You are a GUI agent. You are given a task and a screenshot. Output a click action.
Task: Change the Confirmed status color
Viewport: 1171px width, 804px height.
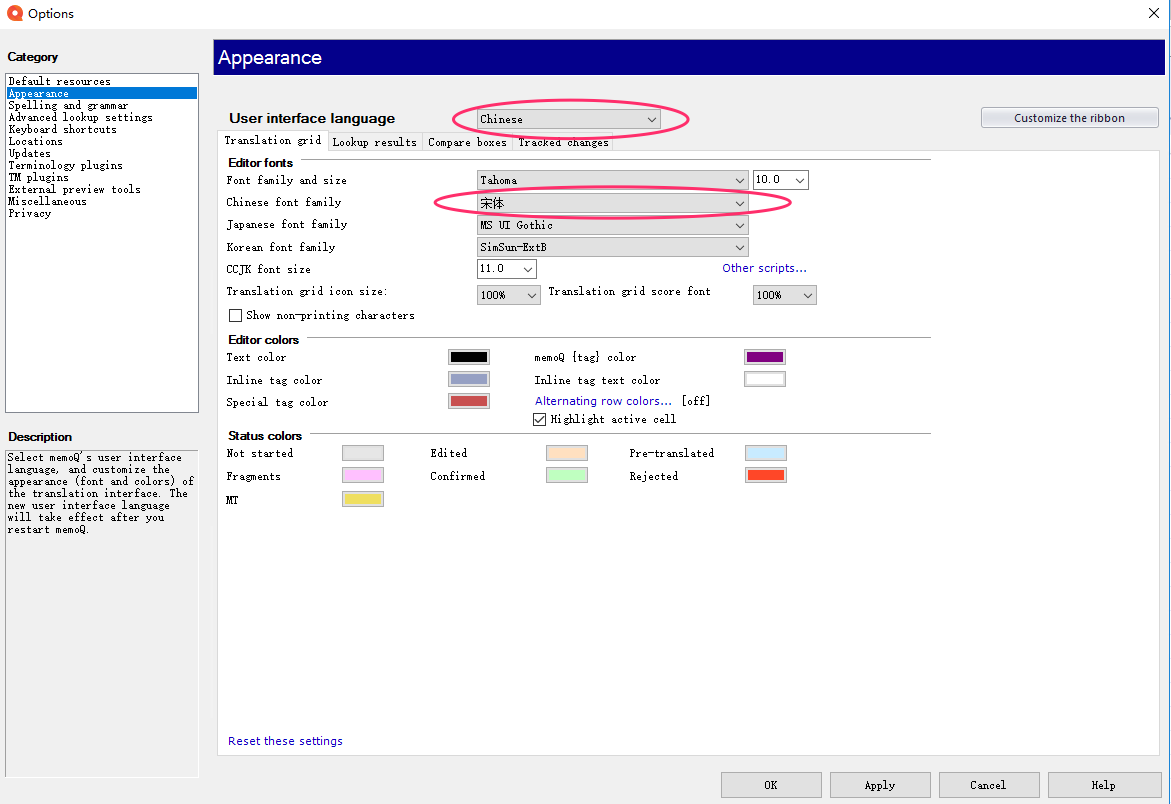tap(567, 476)
